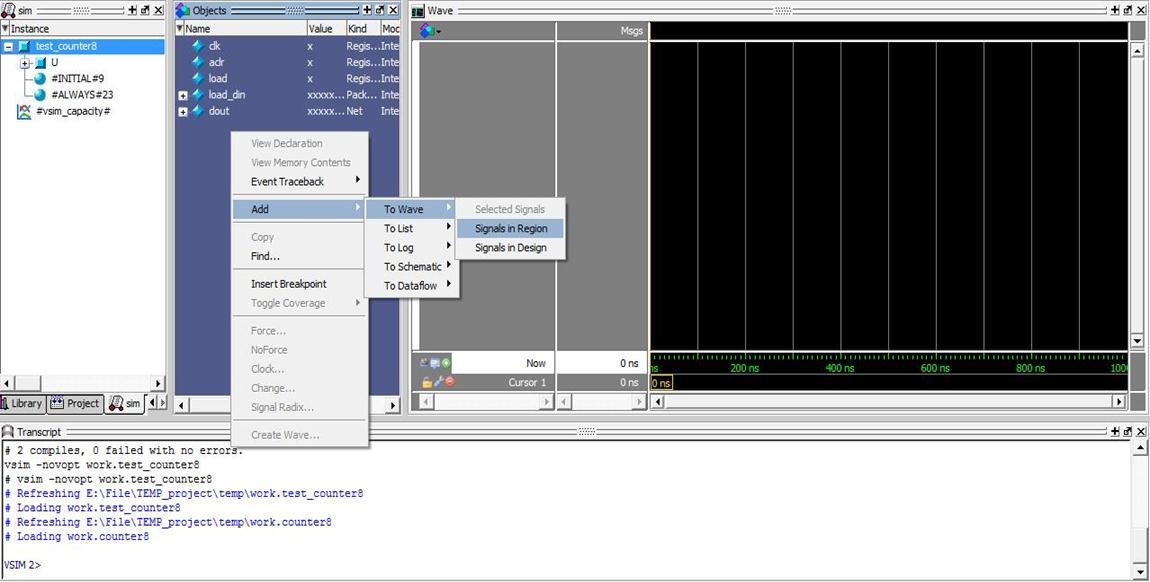This screenshot has height=582, width=1150.
Task: Click the #vsim_capacity# chart icon
Action: [24, 111]
